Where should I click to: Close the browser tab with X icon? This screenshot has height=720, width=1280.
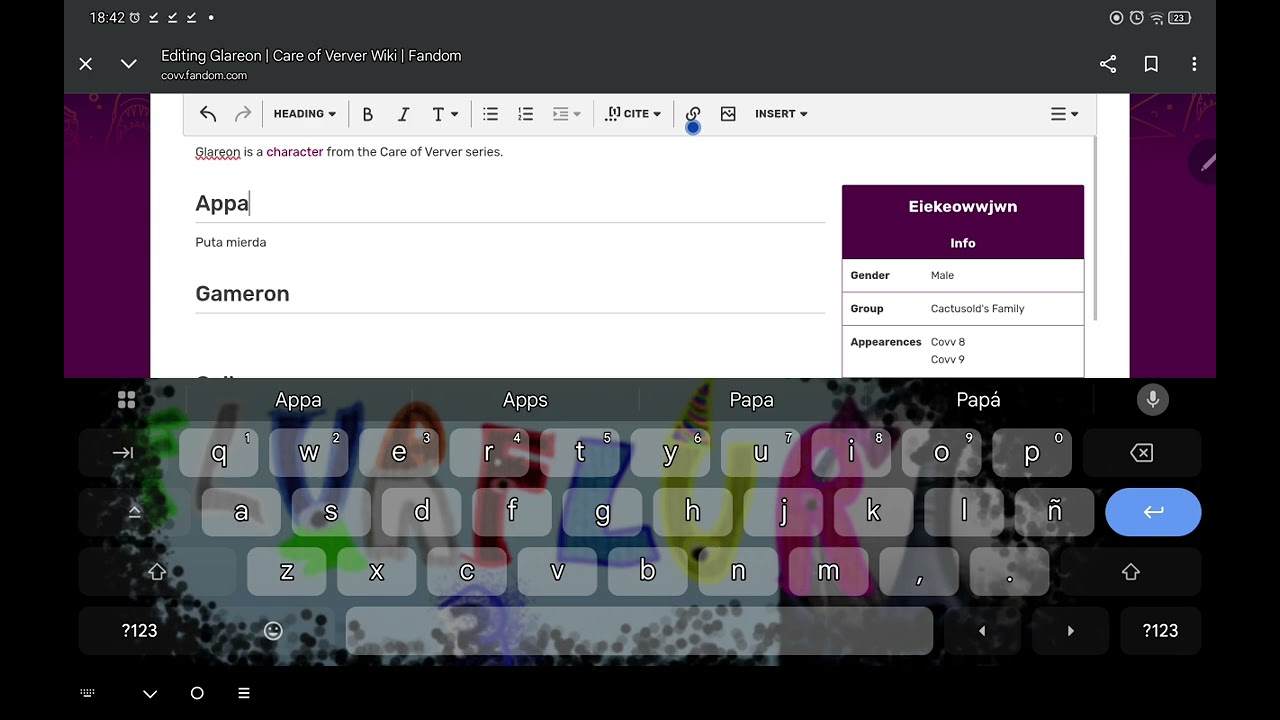[x=86, y=64]
